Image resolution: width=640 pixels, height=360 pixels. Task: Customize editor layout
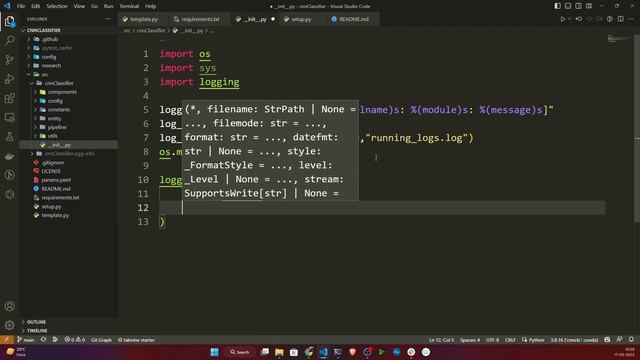(x=589, y=6)
